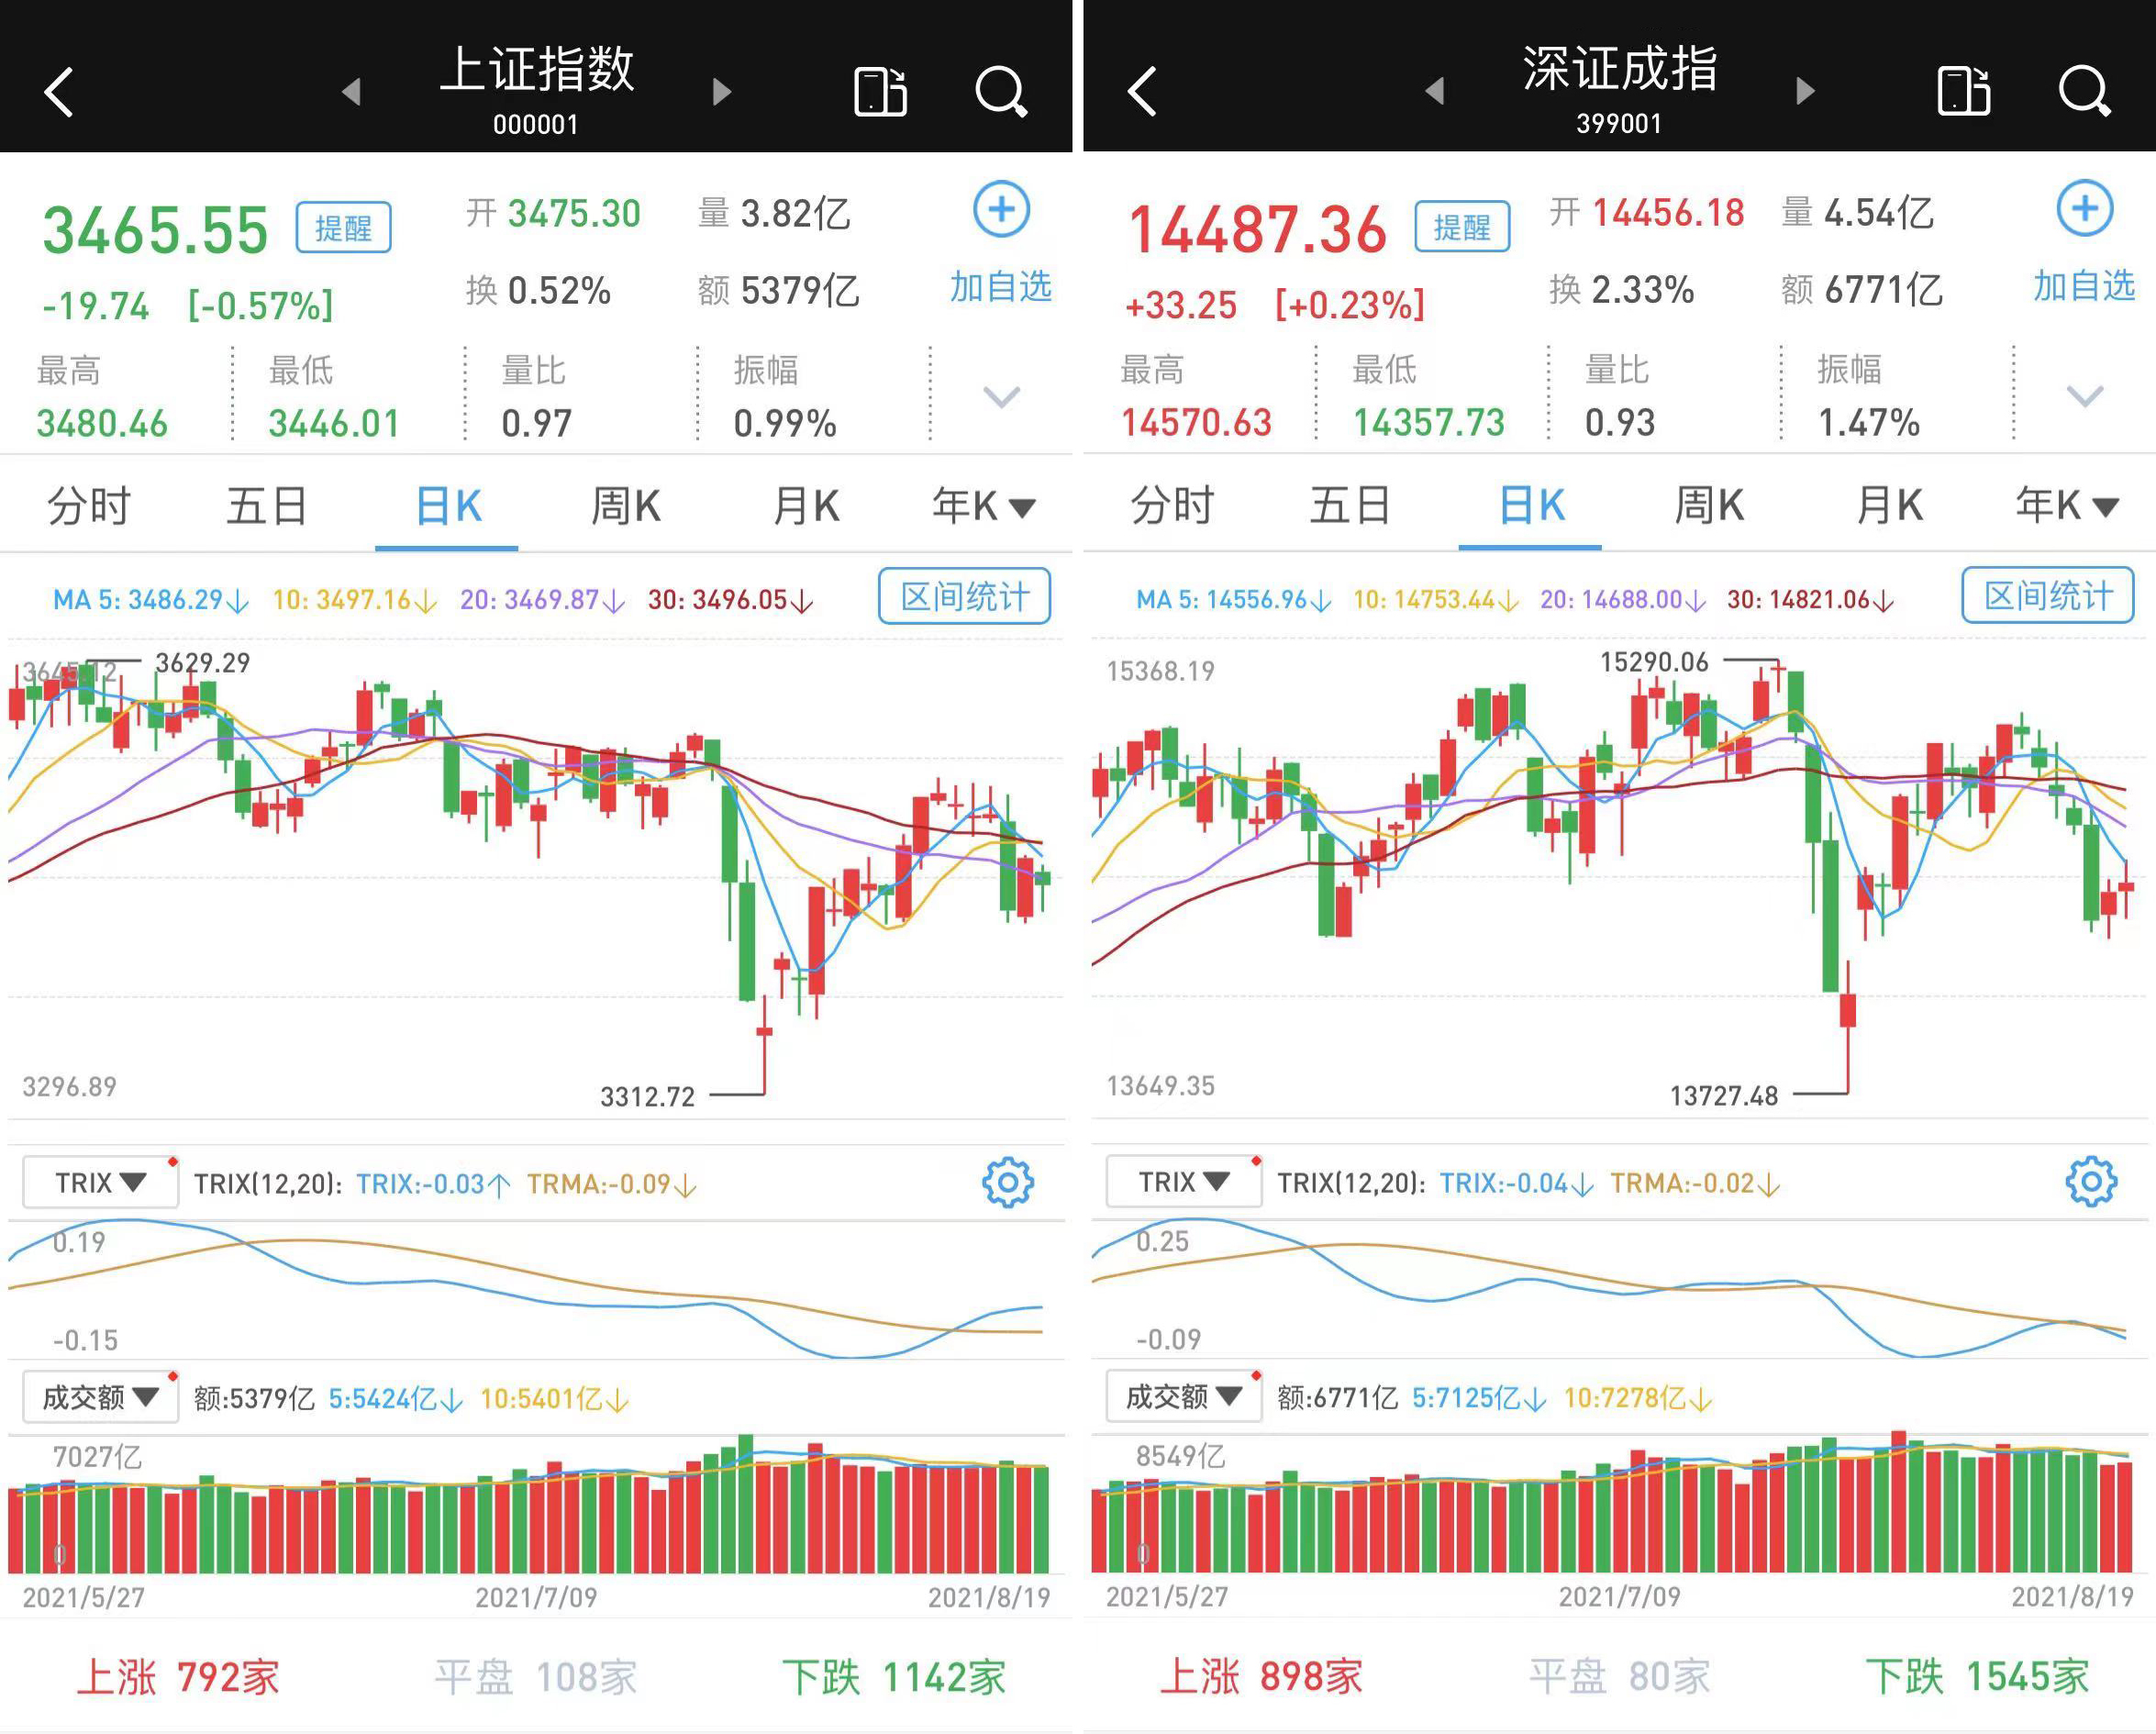Tap 上证指数 price 3465.55
2156x1734 pixels.
(x=155, y=230)
